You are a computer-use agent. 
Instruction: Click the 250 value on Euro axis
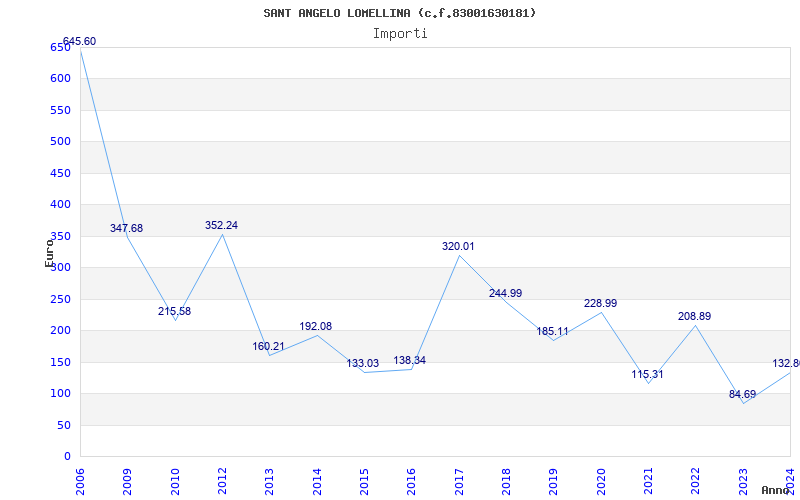[60, 299]
